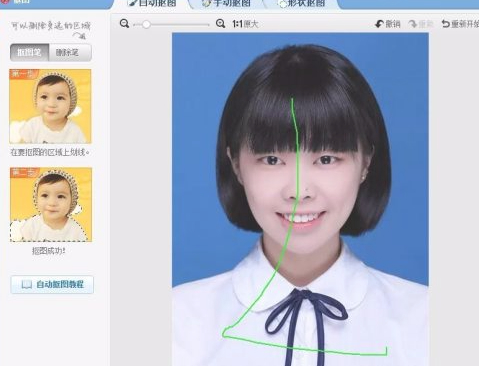The width and height of the screenshot is (479, 366).
Task: Click the zoom slider handle
Action: coord(146,24)
